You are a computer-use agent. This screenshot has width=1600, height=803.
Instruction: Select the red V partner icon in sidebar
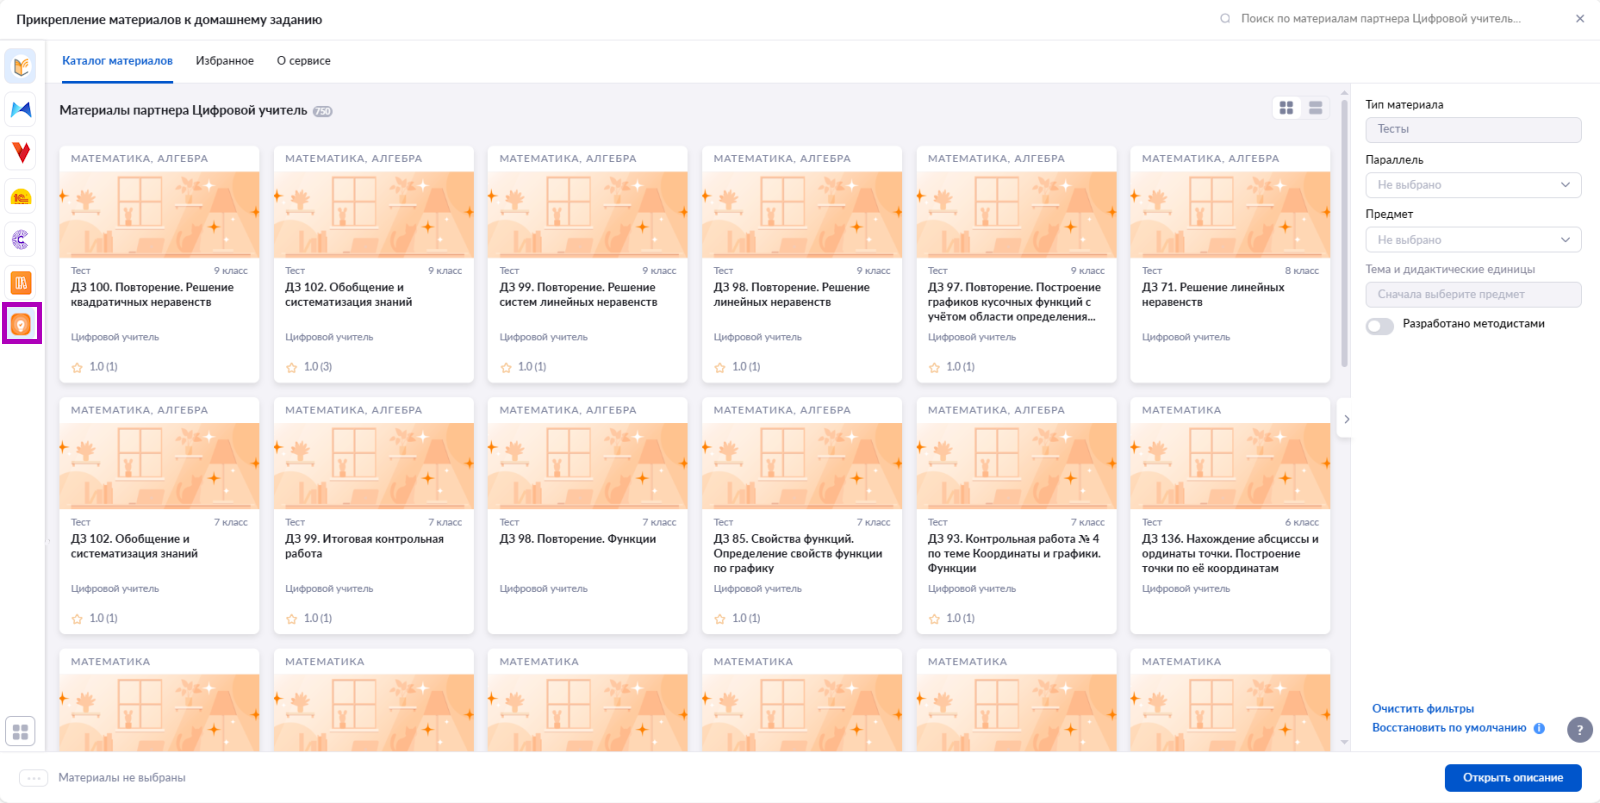click(21, 153)
